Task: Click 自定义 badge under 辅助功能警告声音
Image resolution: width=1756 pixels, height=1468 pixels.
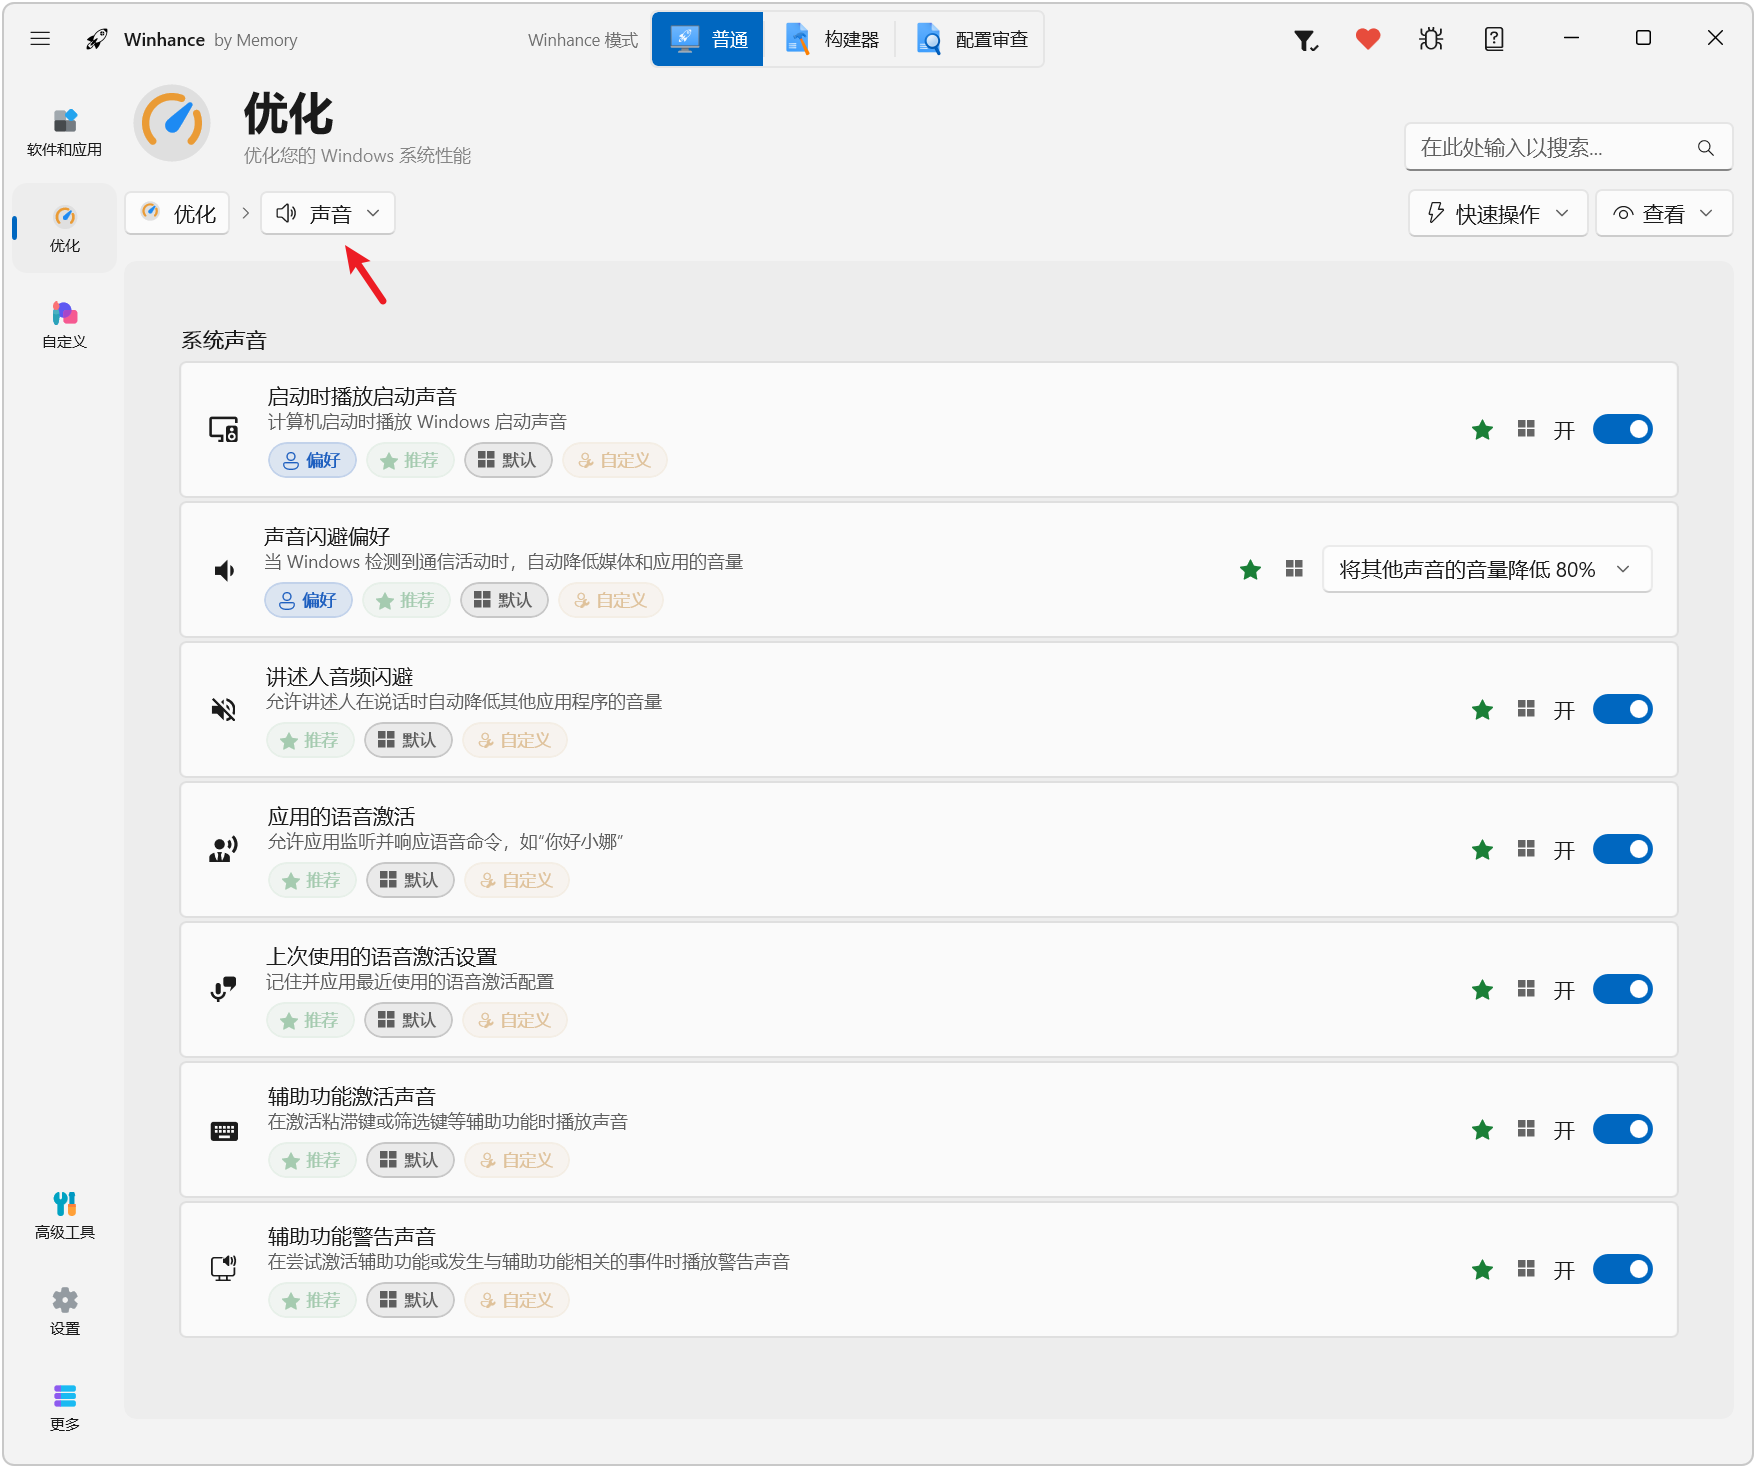Action: 517,1300
